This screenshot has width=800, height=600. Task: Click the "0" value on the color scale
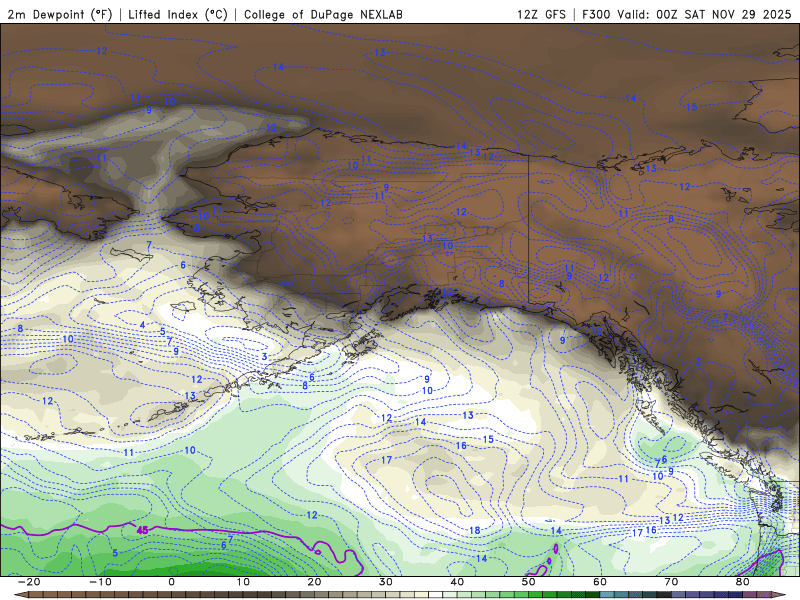(x=171, y=582)
